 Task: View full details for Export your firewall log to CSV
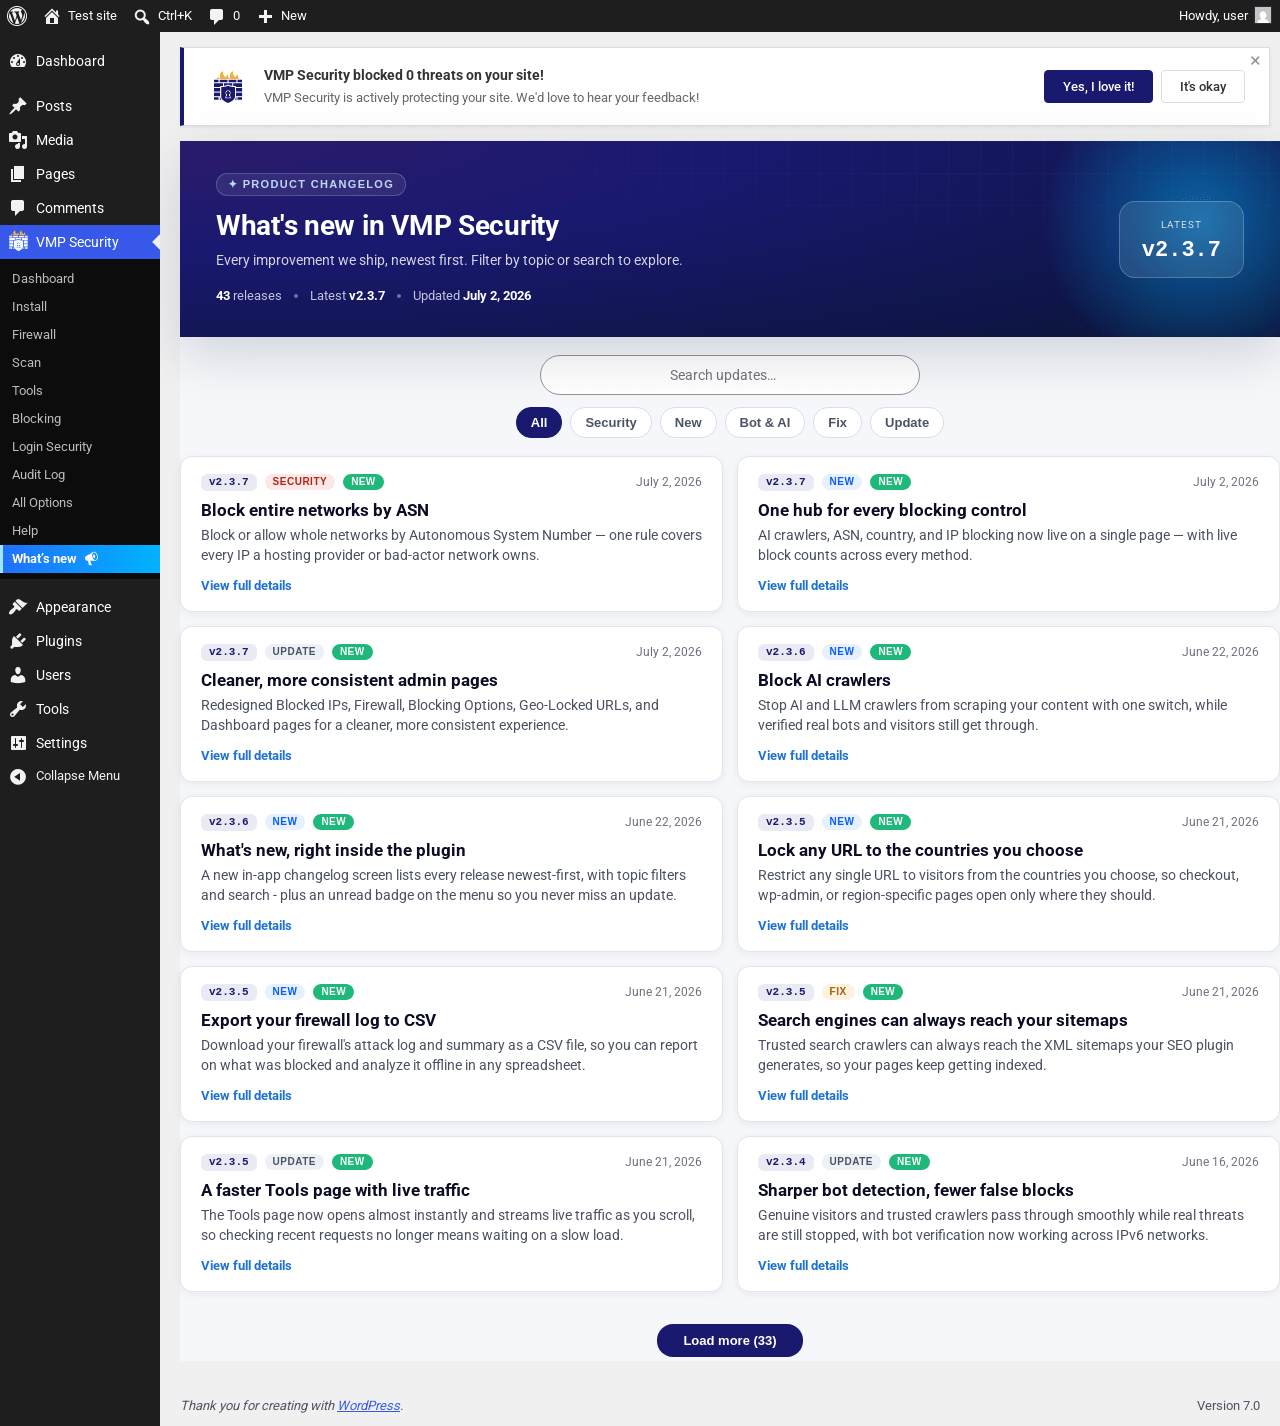(246, 1096)
